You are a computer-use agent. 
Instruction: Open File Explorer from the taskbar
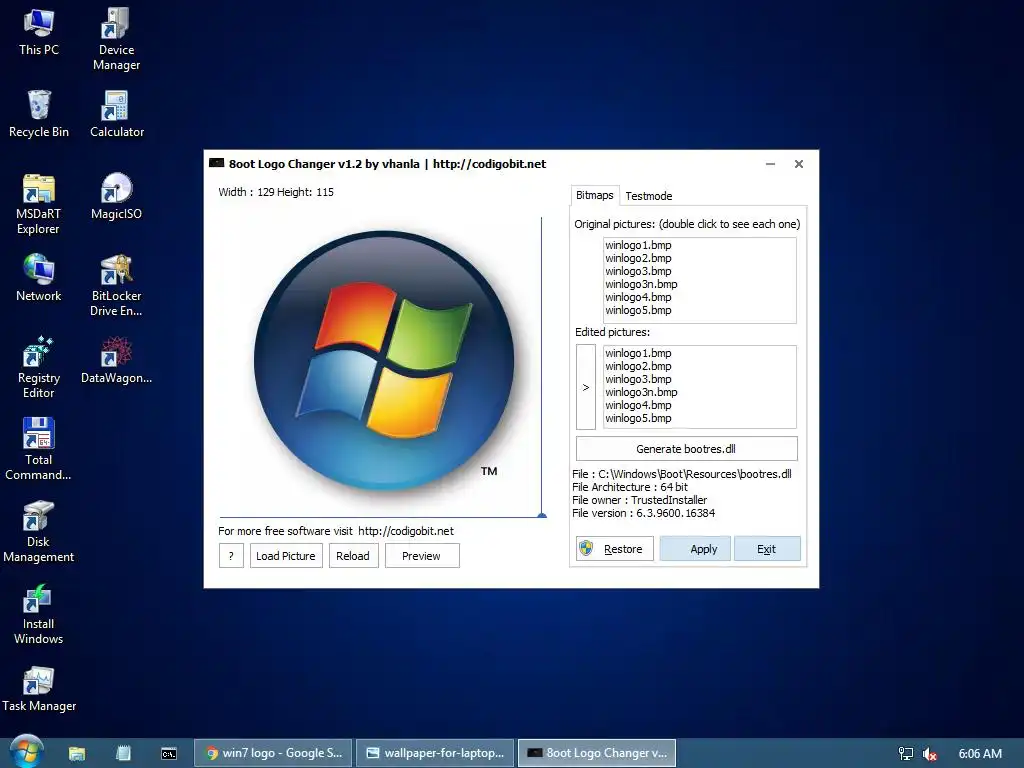77,753
